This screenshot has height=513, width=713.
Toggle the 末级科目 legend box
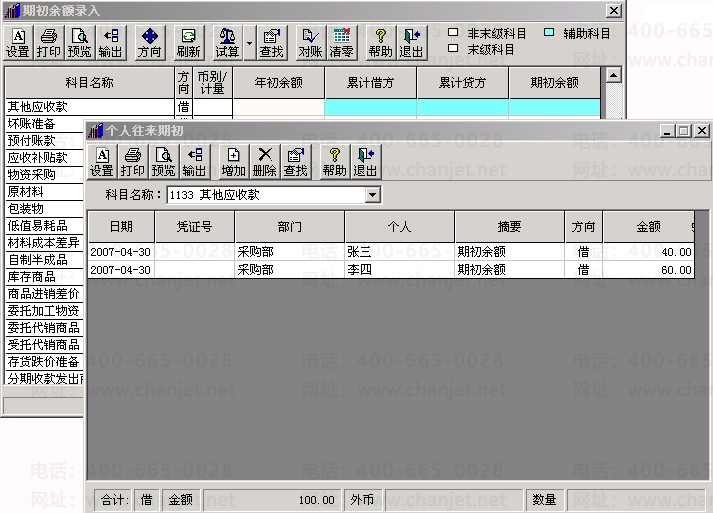pos(453,48)
